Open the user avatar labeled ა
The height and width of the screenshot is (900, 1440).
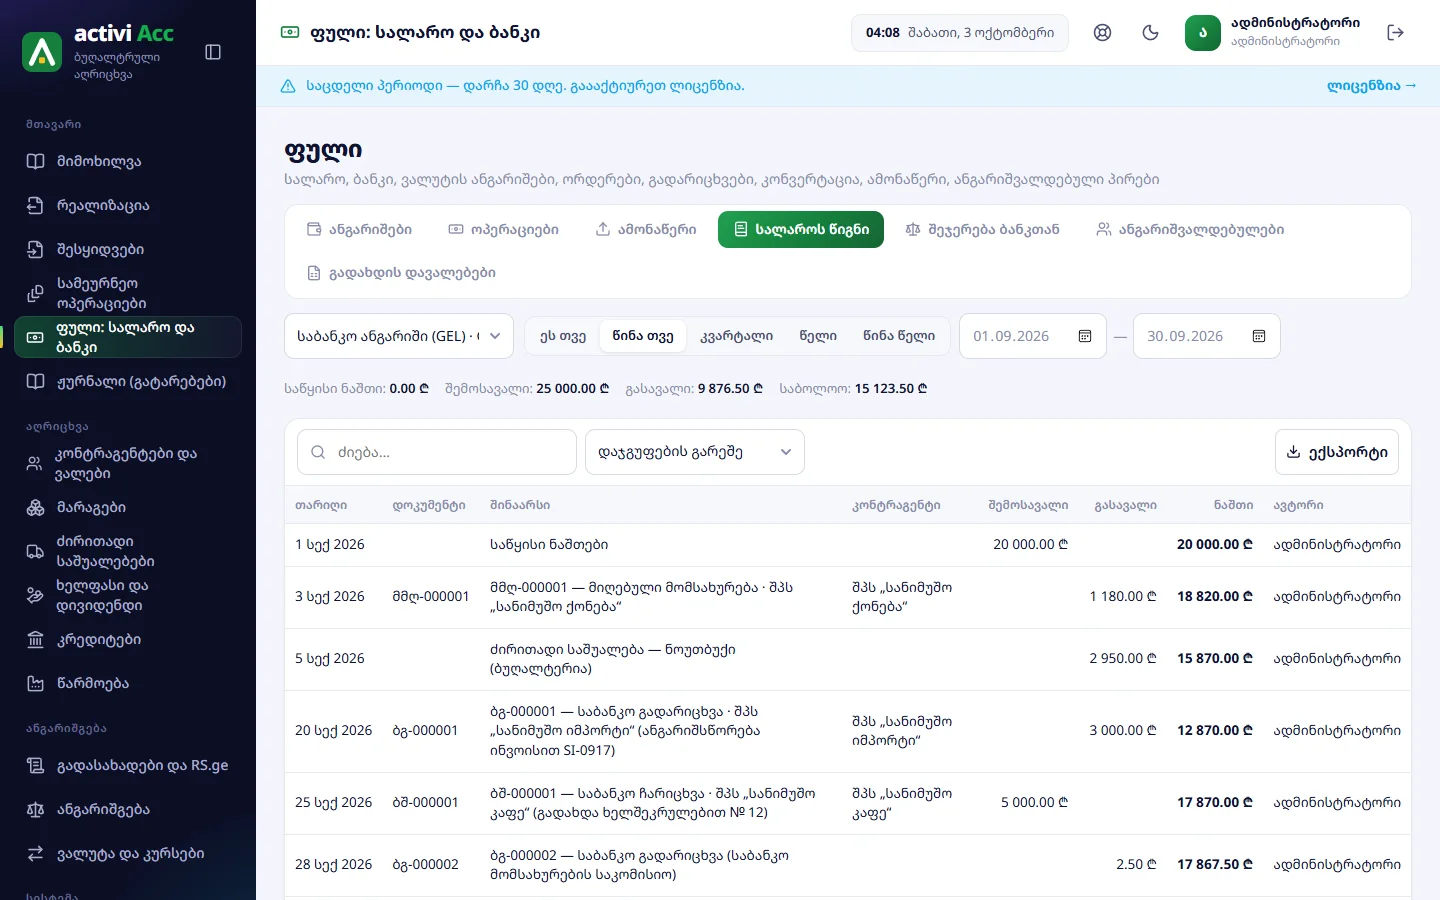coord(1203,33)
